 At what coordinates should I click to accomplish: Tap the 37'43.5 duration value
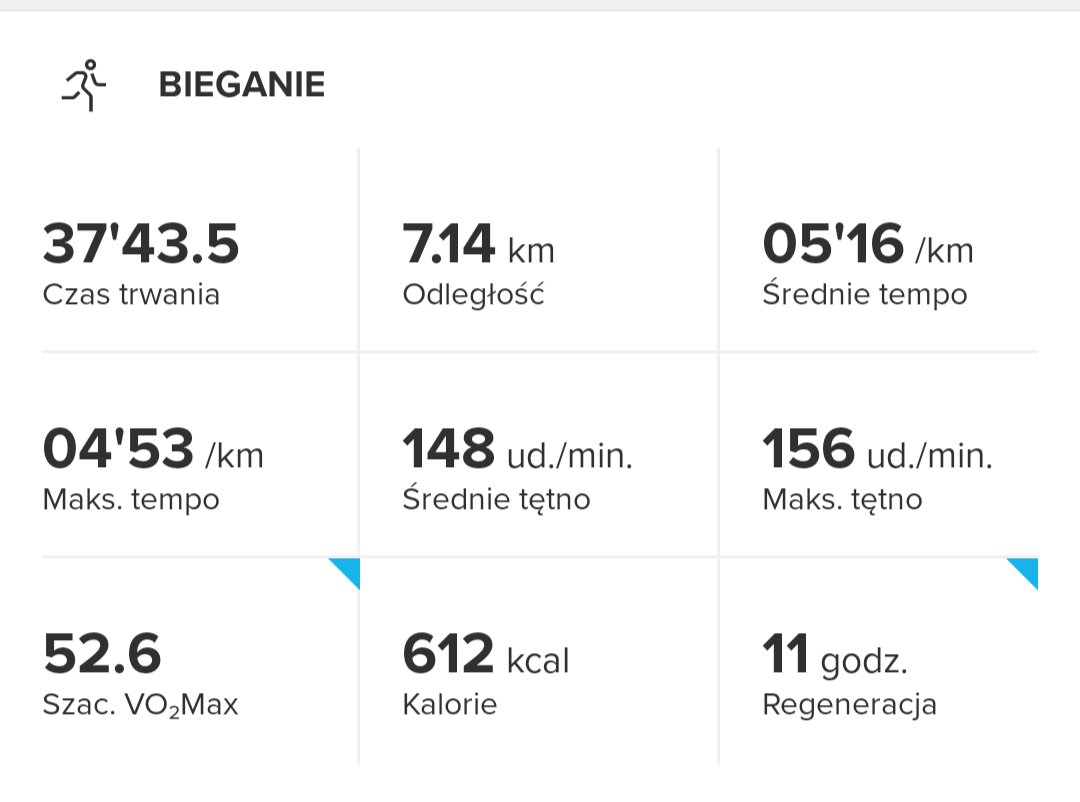click(x=141, y=244)
